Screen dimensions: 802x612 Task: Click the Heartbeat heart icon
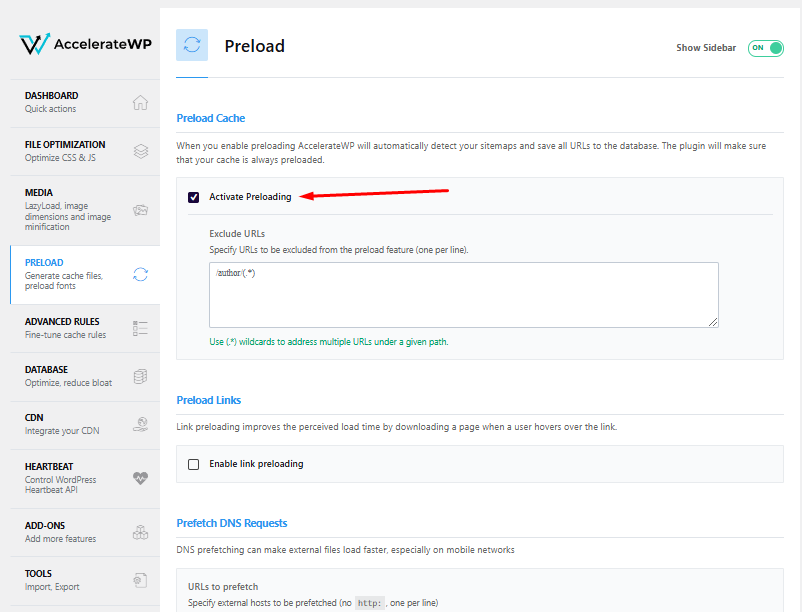pyautogui.click(x=141, y=478)
